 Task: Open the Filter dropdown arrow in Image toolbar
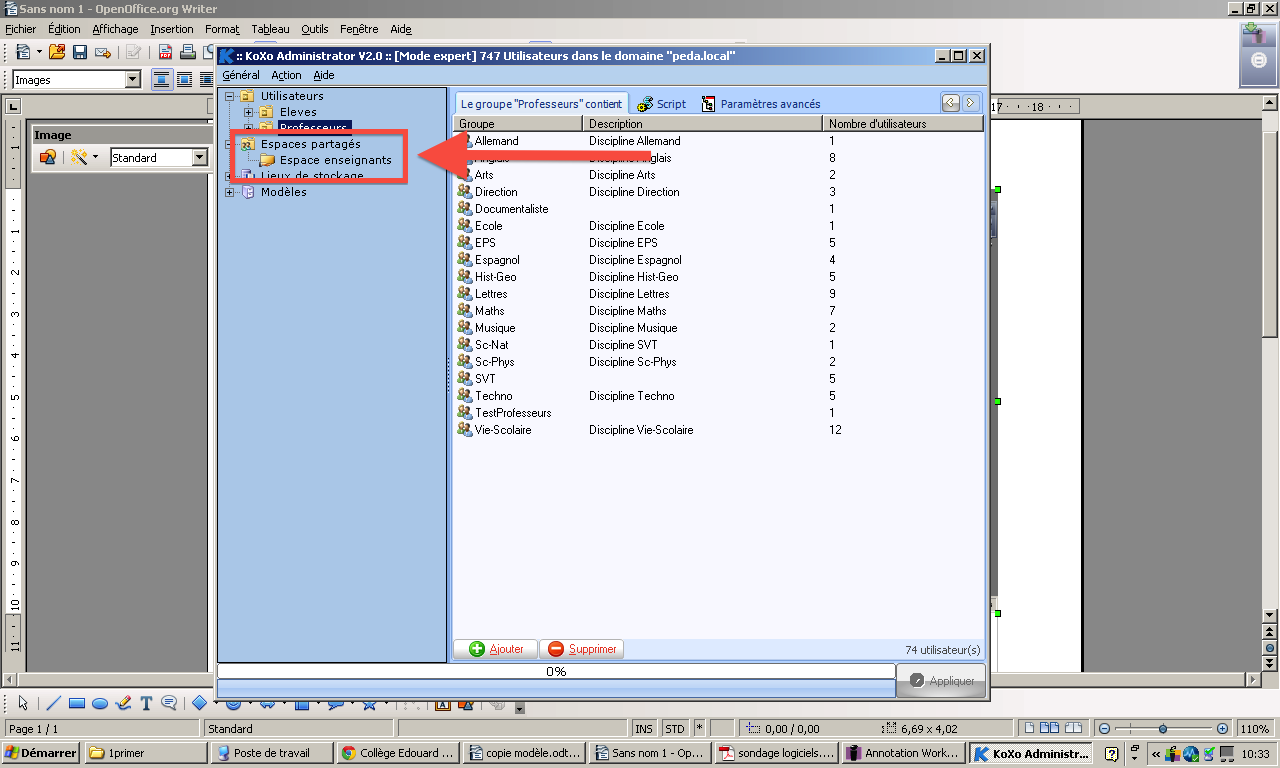pos(95,158)
